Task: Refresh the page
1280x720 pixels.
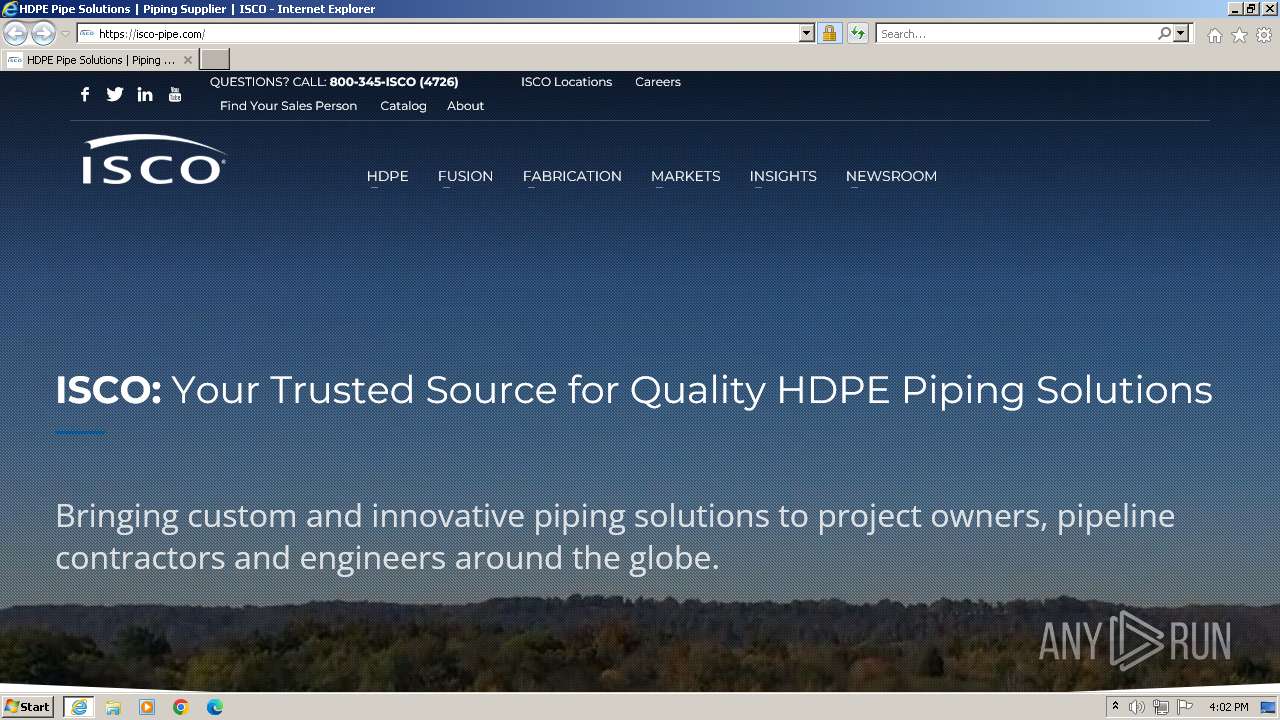Action: click(x=858, y=34)
